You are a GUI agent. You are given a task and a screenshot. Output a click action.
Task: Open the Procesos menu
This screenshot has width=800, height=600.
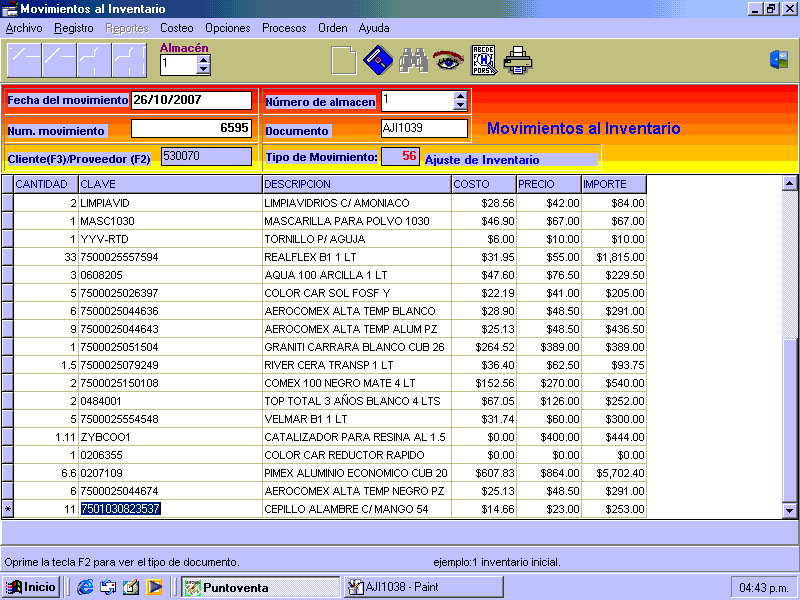(284, 28)
